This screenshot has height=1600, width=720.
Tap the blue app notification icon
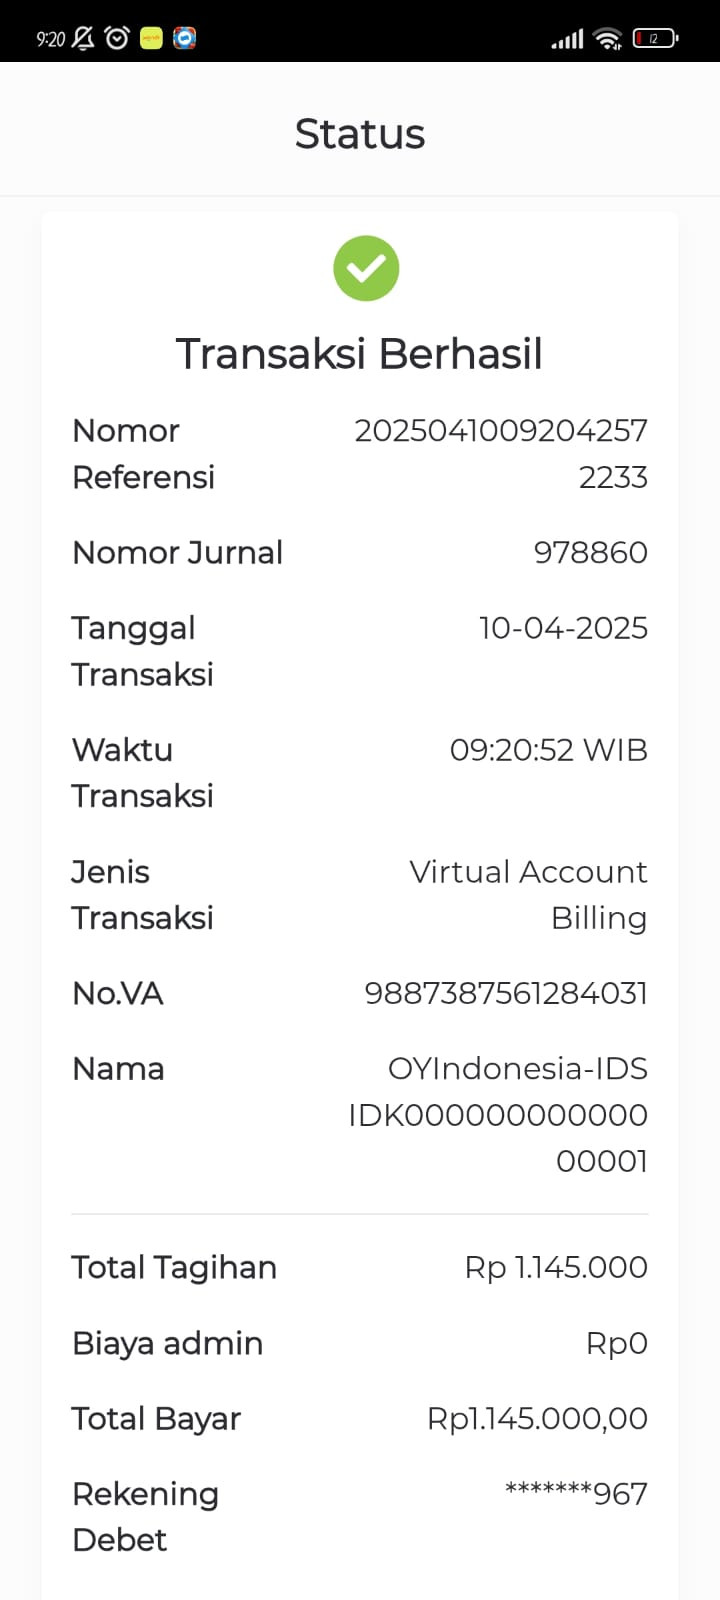pos(185,39)
